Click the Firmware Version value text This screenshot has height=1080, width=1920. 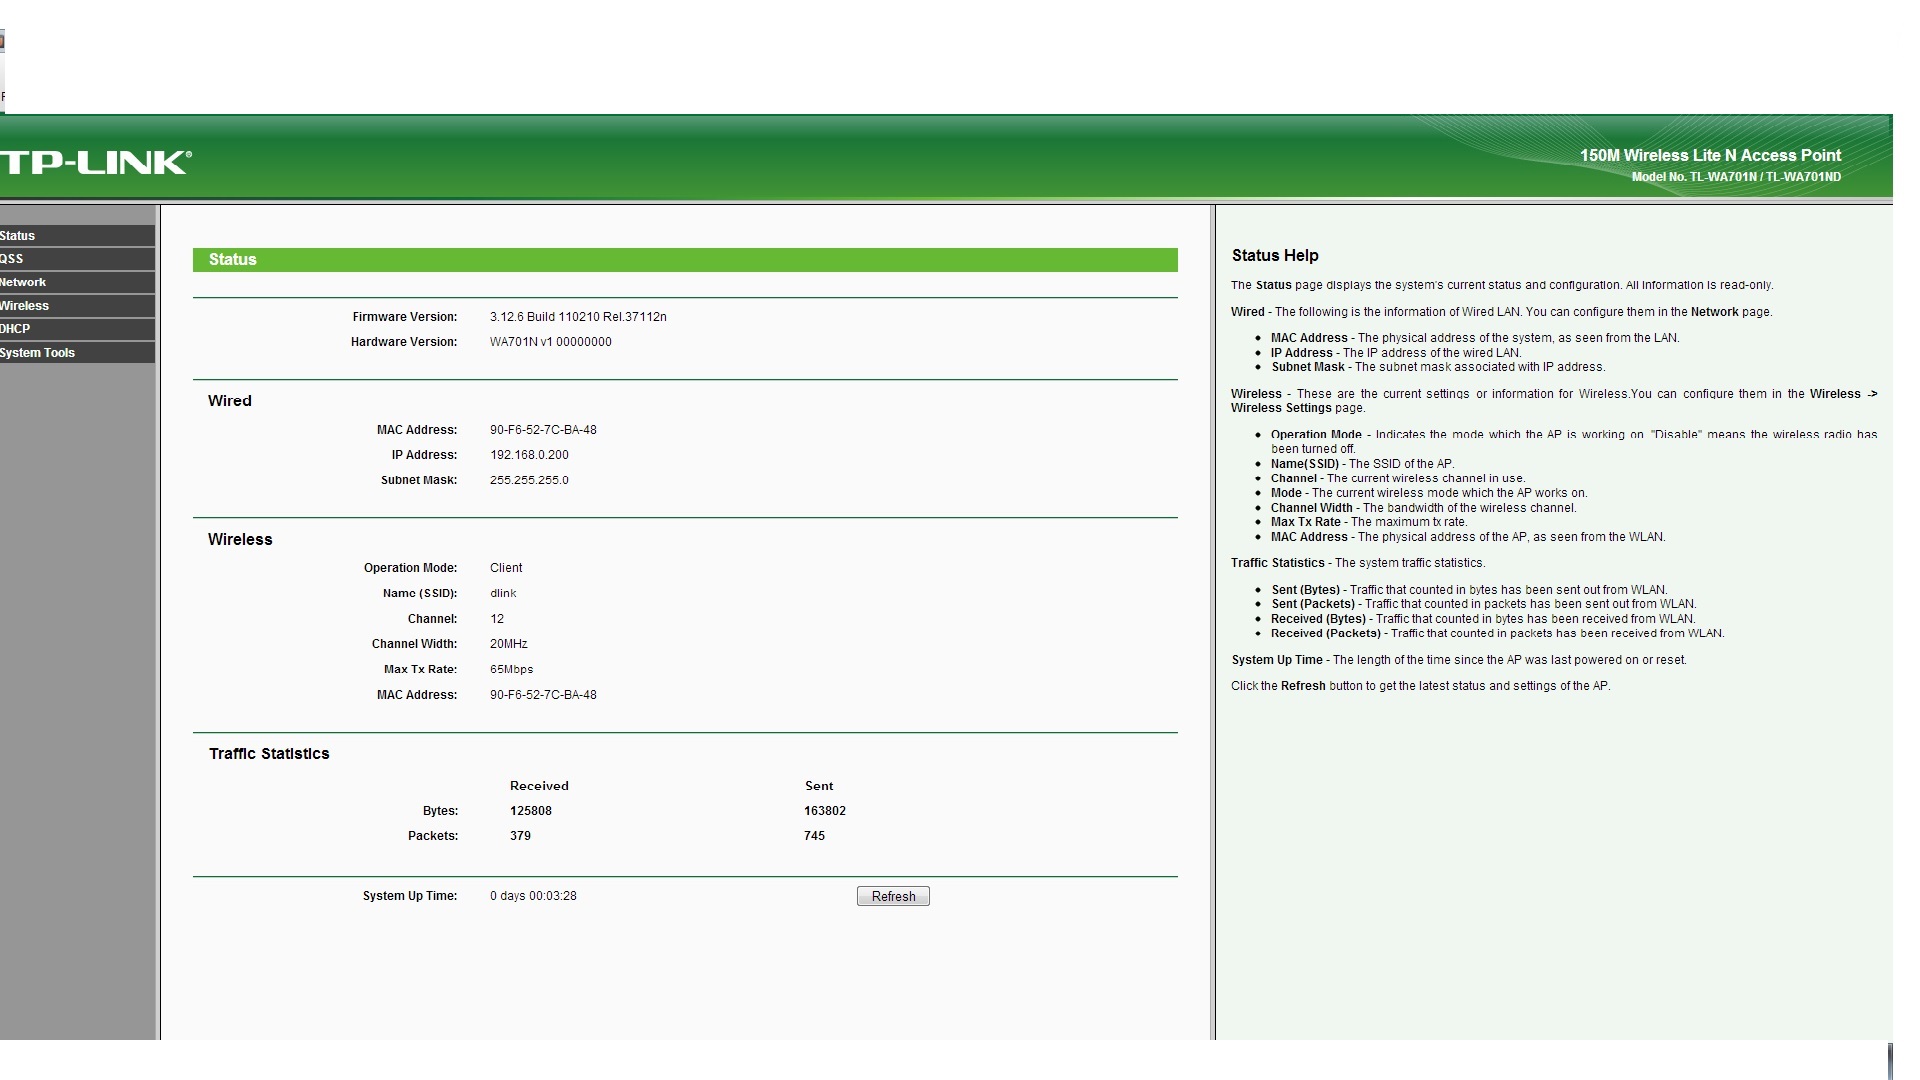[x=578, y=317]
